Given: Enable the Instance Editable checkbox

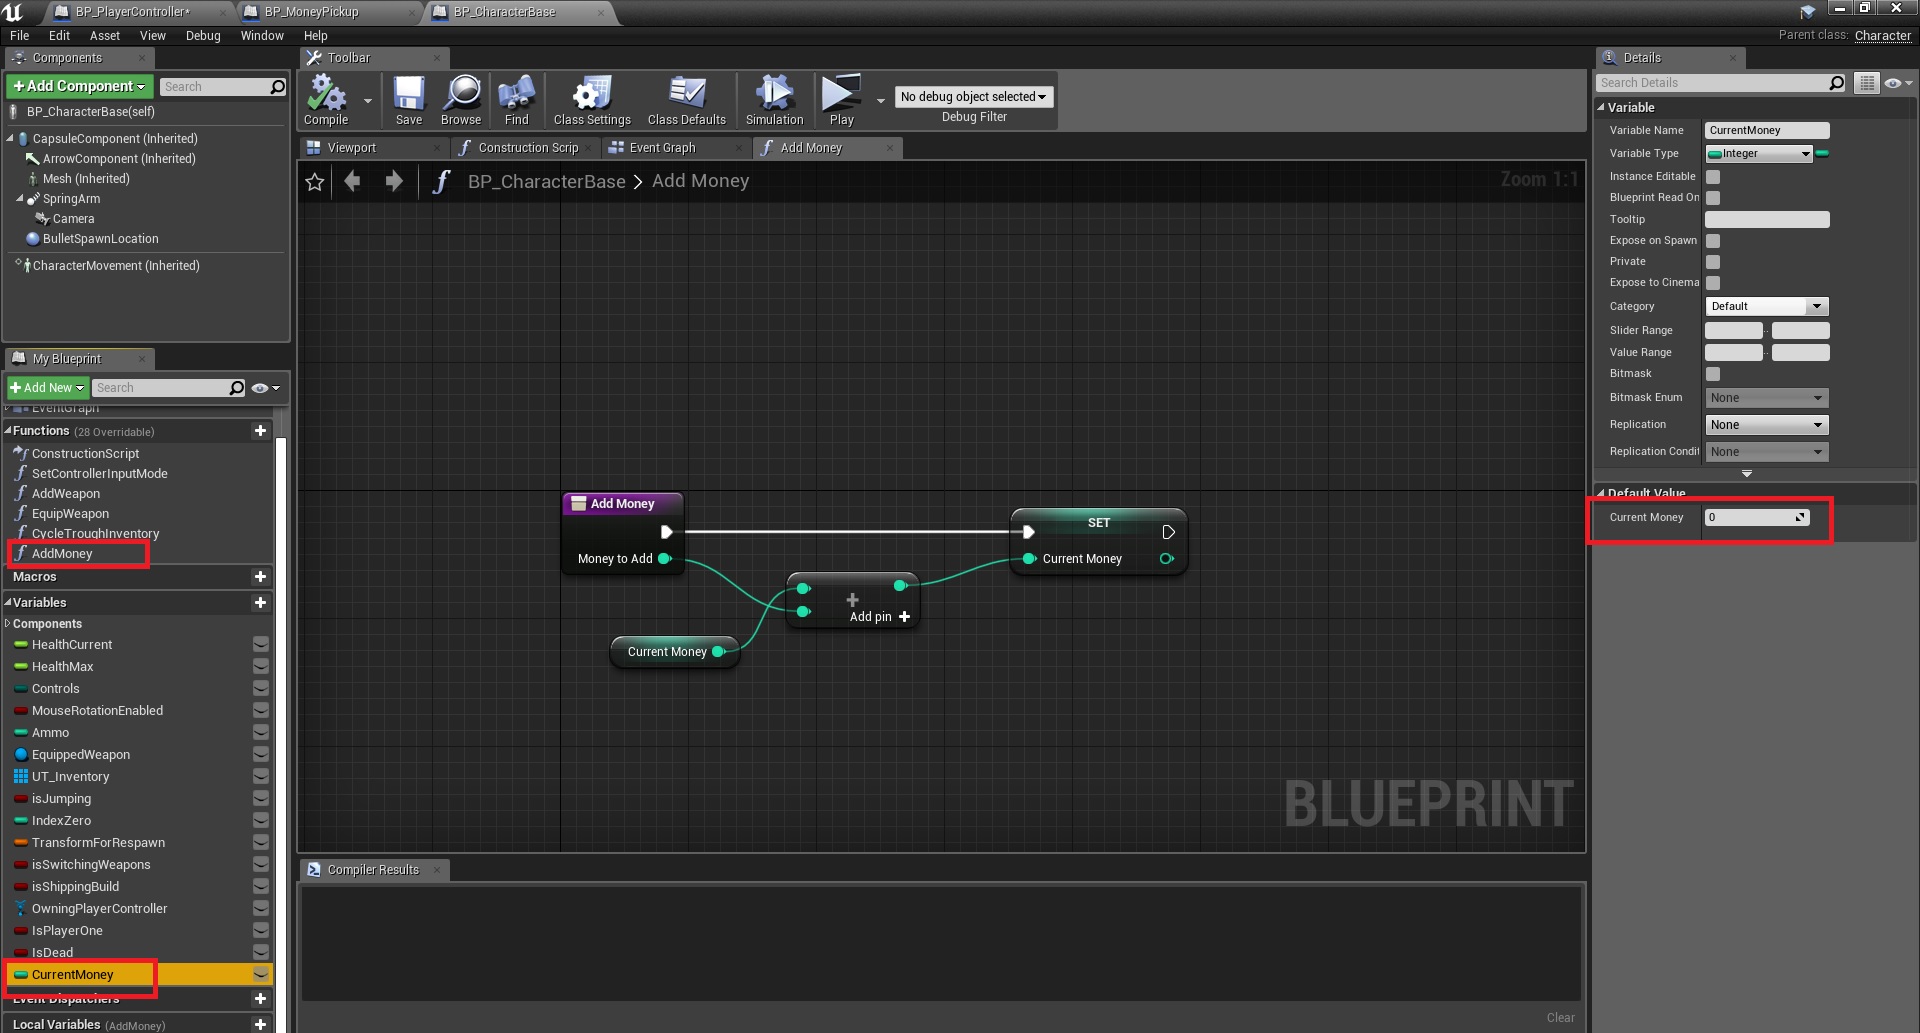Looking at the screenshot, I should click(1713, 177).
